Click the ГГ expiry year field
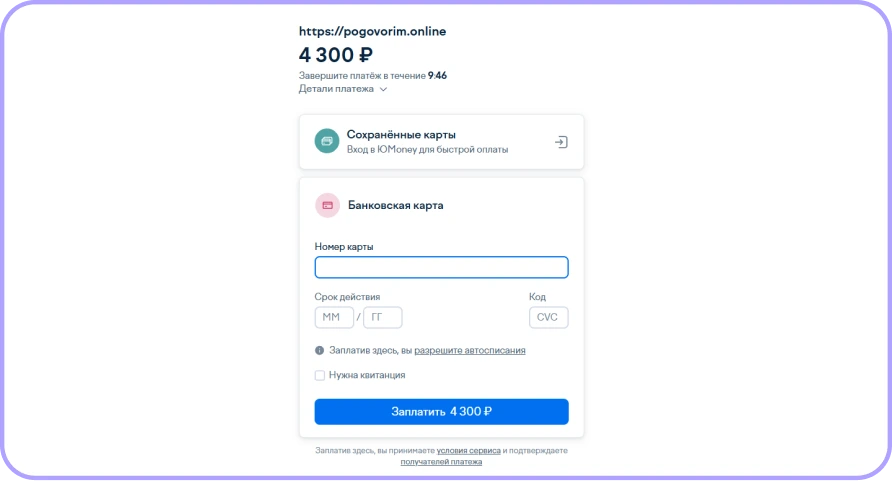Image resolution: width=892 pixels, height=481 pixels. point(382,318)
